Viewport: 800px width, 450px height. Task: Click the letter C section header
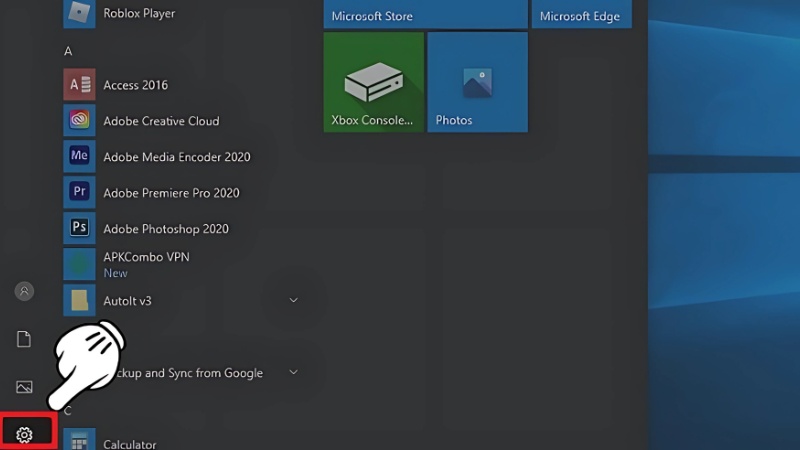point(68,410)
